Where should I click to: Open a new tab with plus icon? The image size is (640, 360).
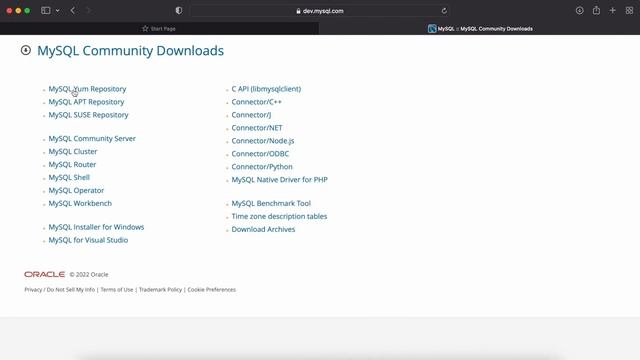(613, 11)
